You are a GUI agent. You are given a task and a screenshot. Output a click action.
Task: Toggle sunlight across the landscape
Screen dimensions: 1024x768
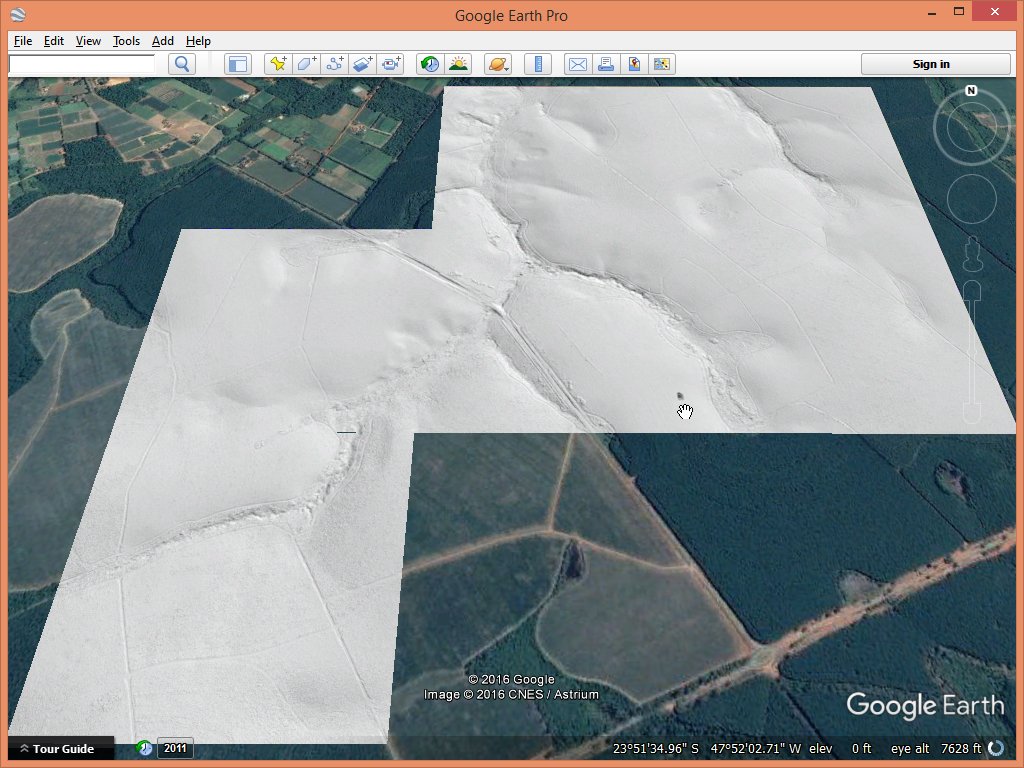point(458,64)
